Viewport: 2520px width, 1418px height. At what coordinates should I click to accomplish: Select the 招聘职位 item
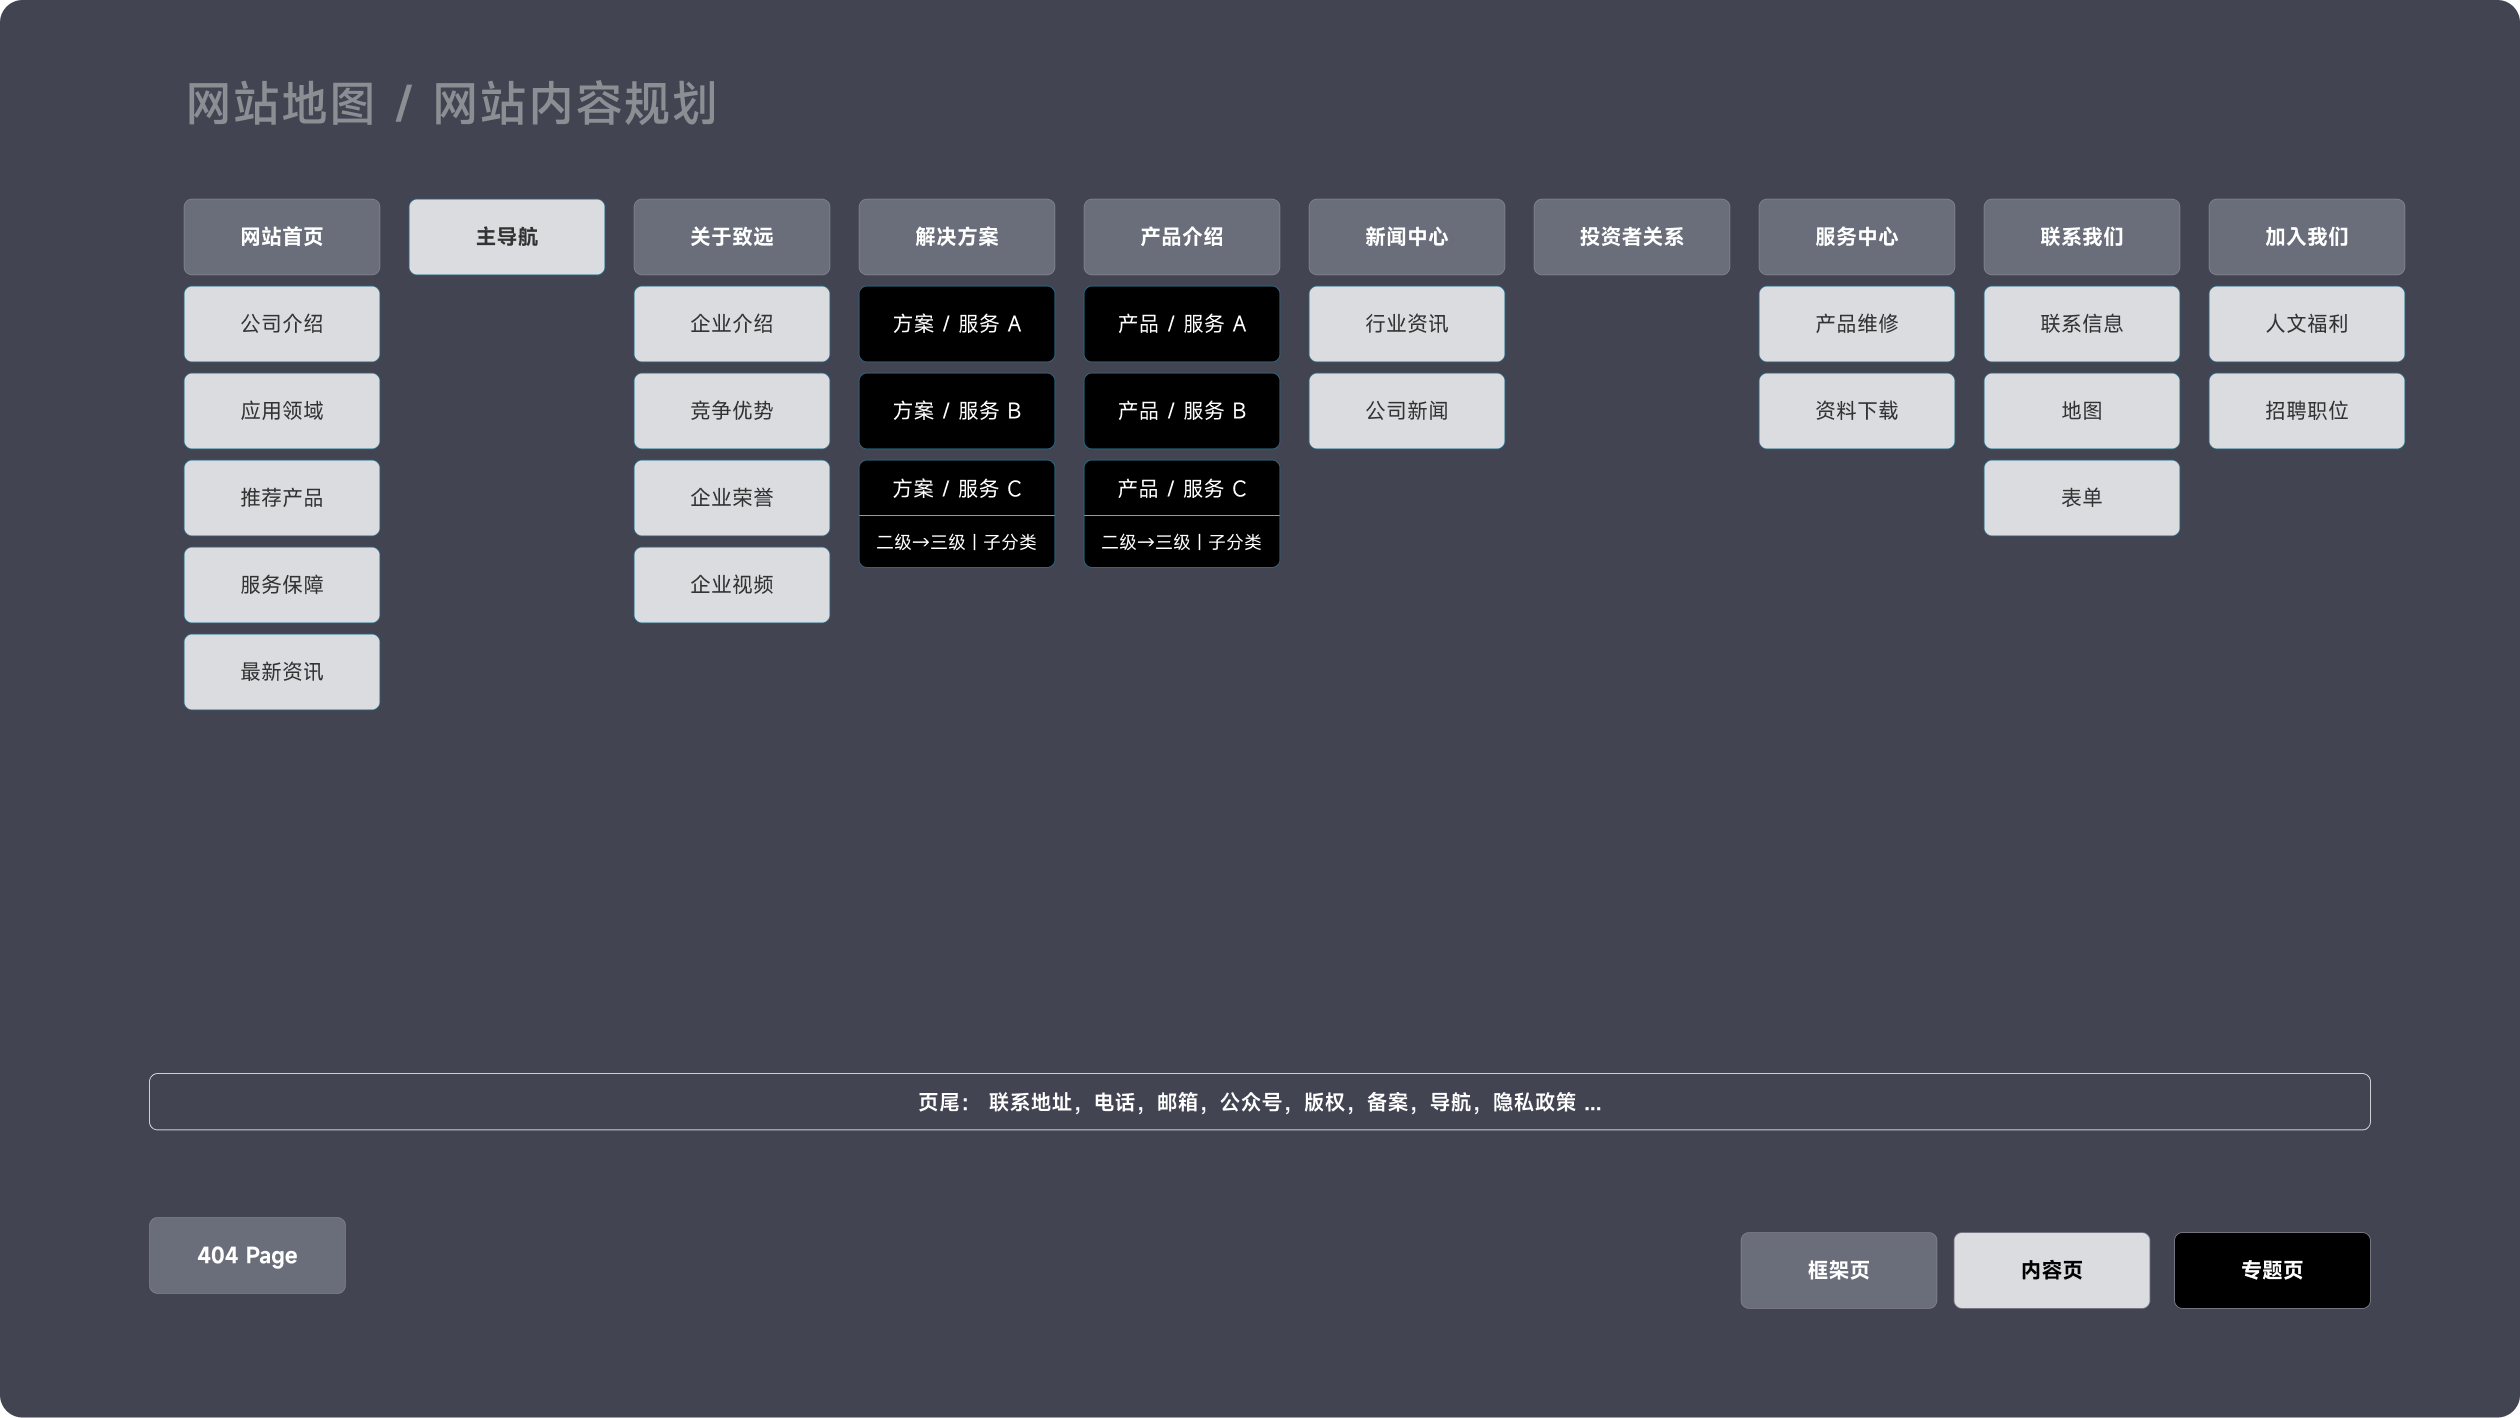(x=2306, y=411)
